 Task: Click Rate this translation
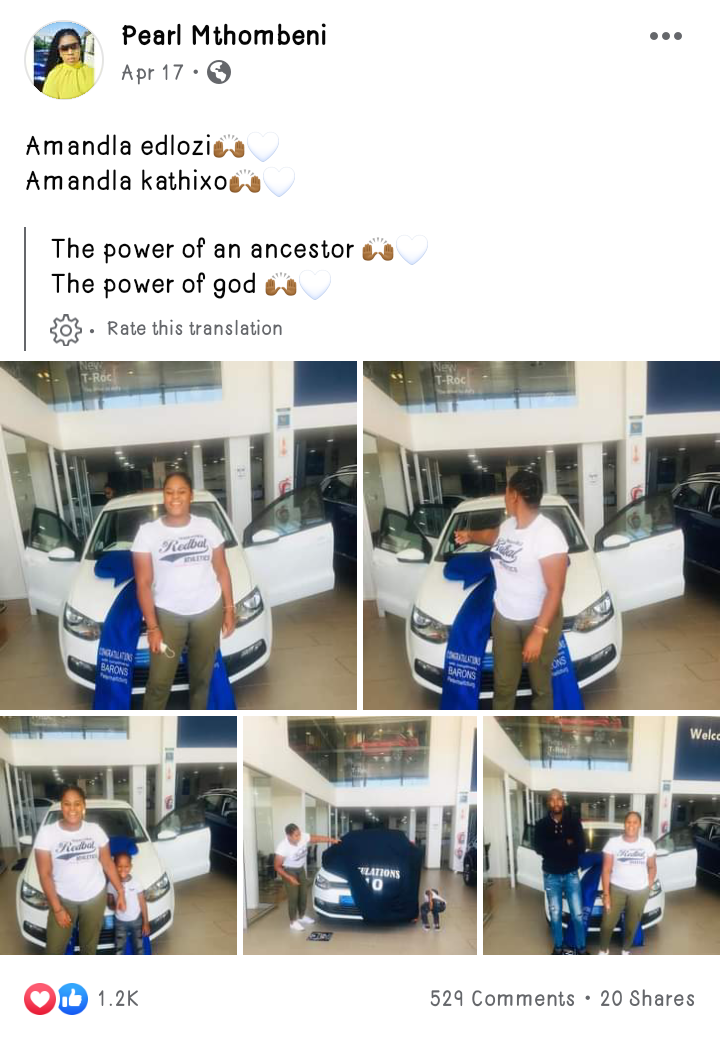tap(195, 329)
